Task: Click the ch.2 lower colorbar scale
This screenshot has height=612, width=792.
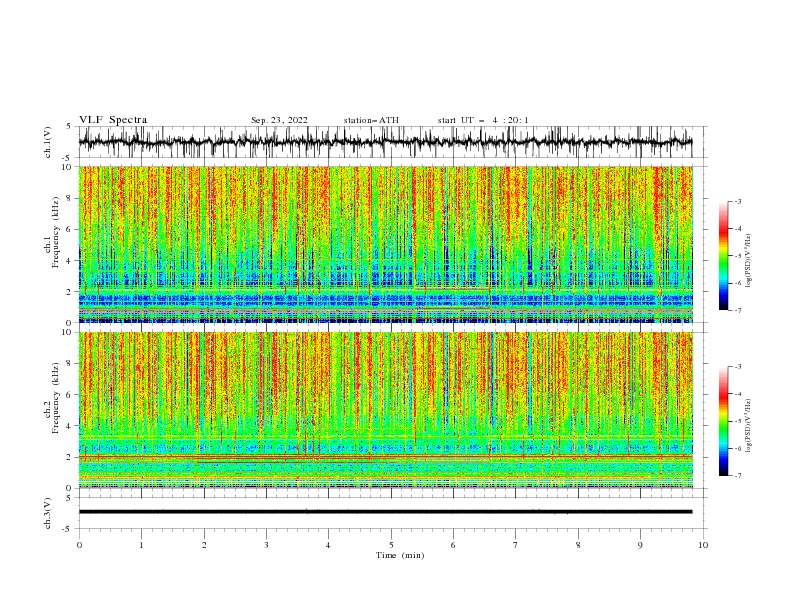Action: point(724,421)
